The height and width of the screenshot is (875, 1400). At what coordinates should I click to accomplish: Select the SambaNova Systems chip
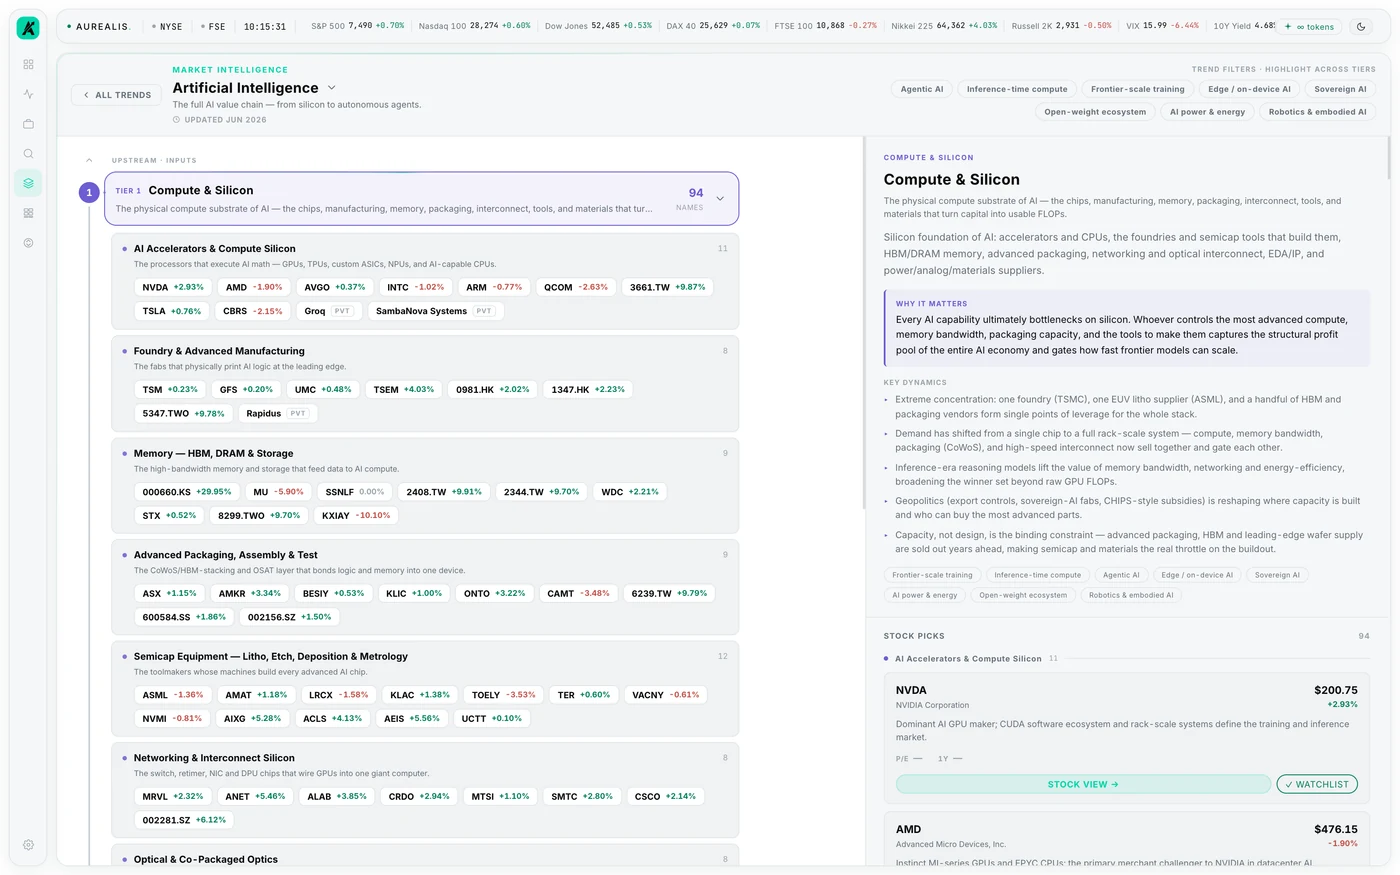[434, 311]
